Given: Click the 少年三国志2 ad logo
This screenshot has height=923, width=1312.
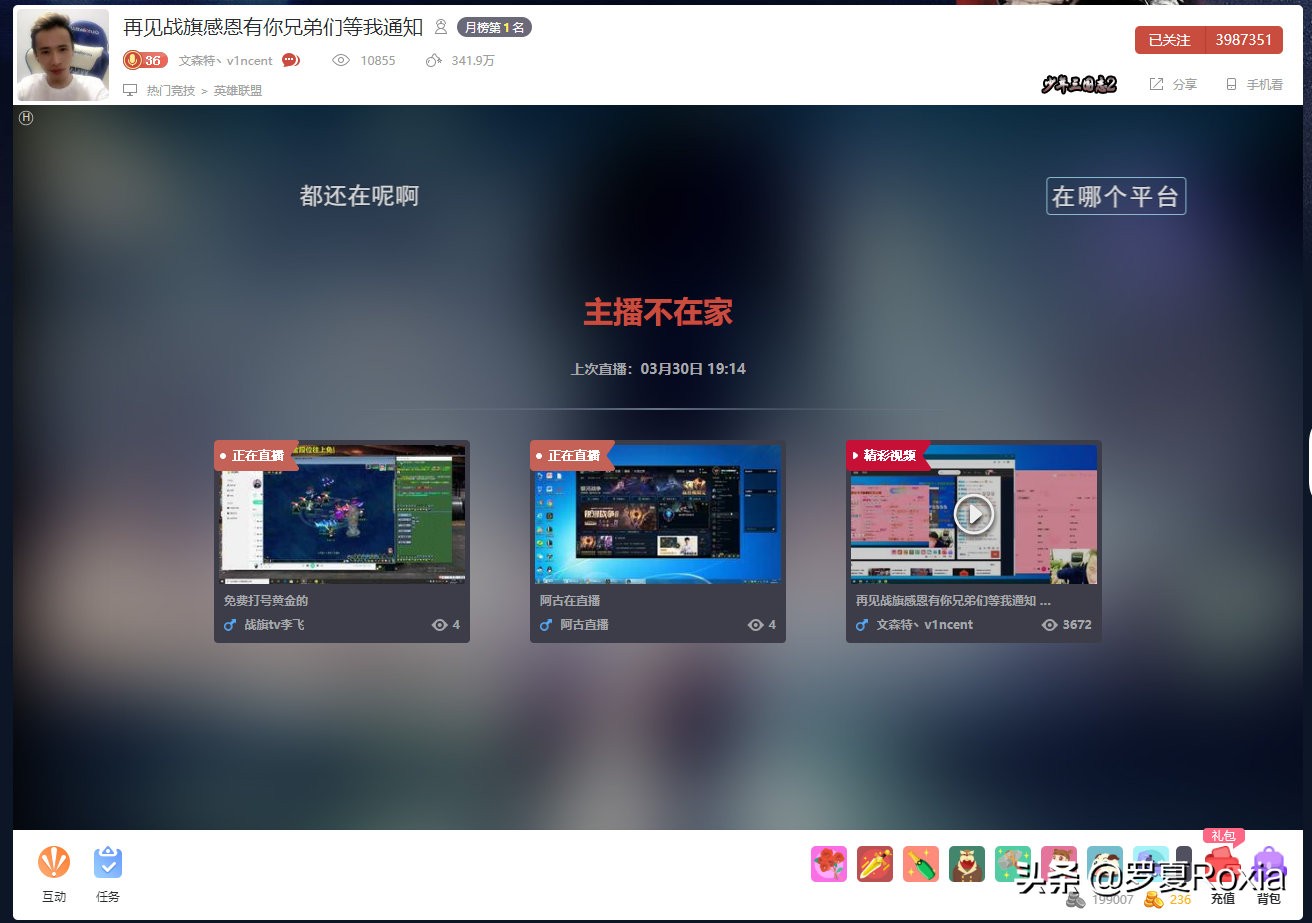Looking at the screenshot, I should click(x=1079, y=85).
